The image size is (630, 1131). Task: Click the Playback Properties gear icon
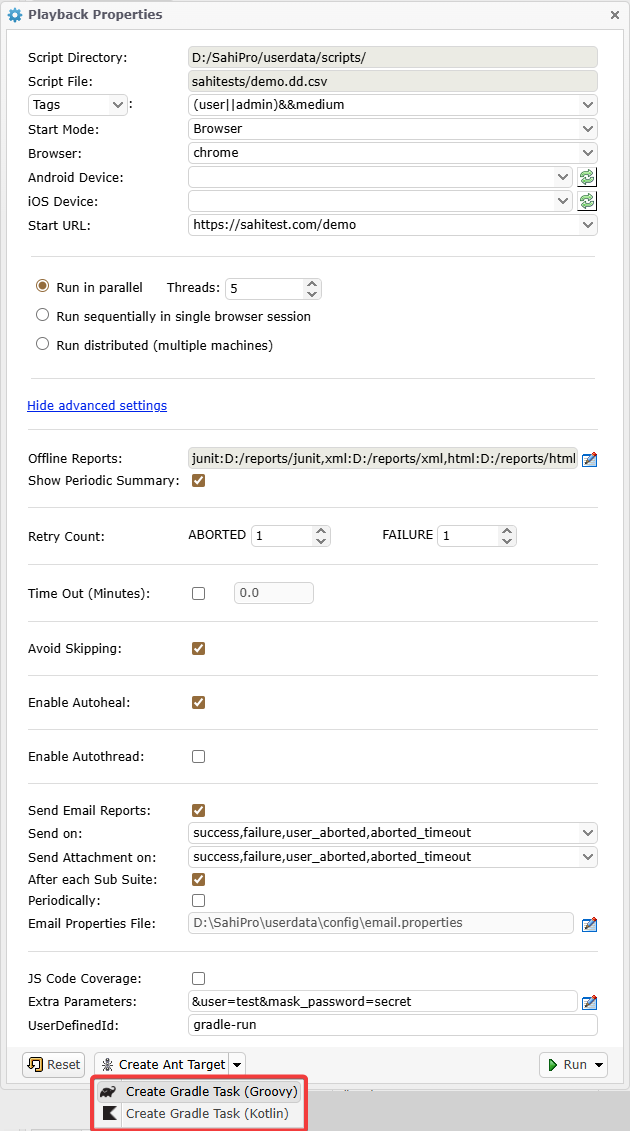pyautogui.click(x=15, y=15)
